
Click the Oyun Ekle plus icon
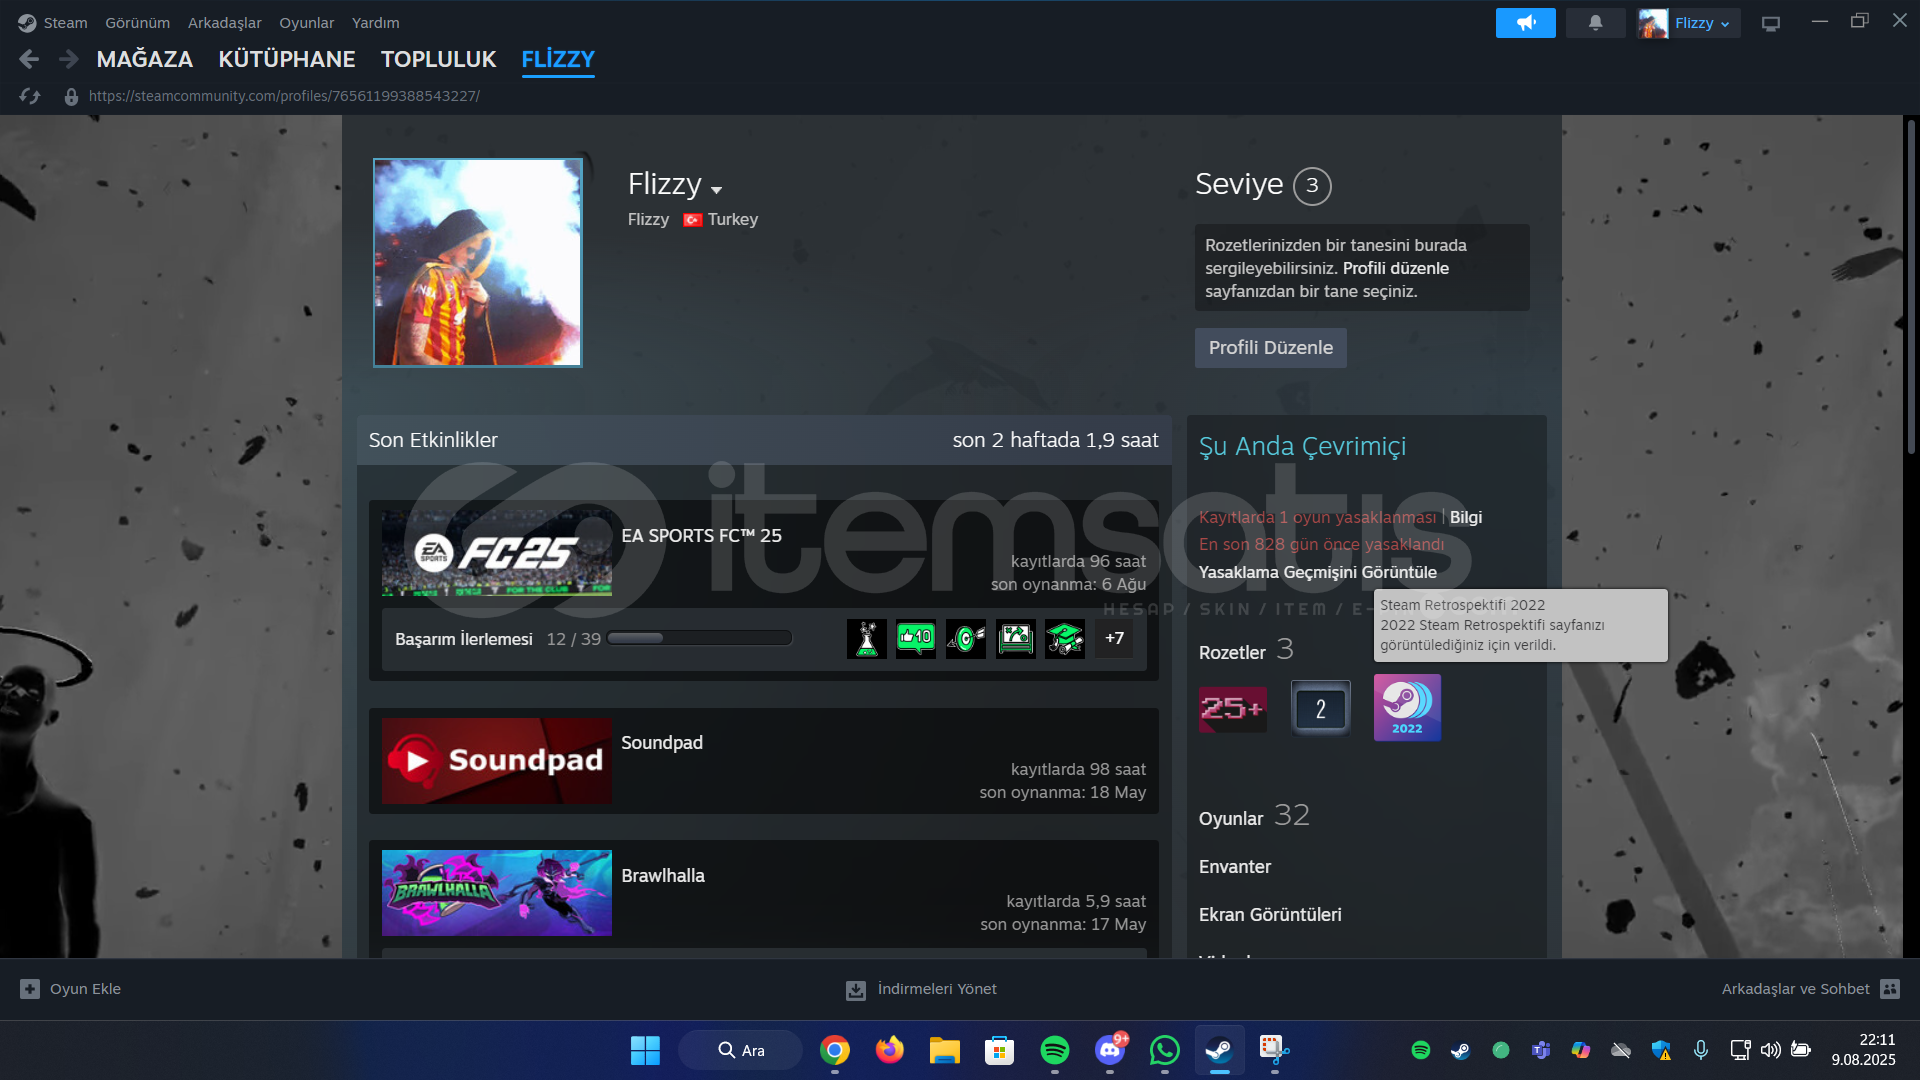(30, 989)
